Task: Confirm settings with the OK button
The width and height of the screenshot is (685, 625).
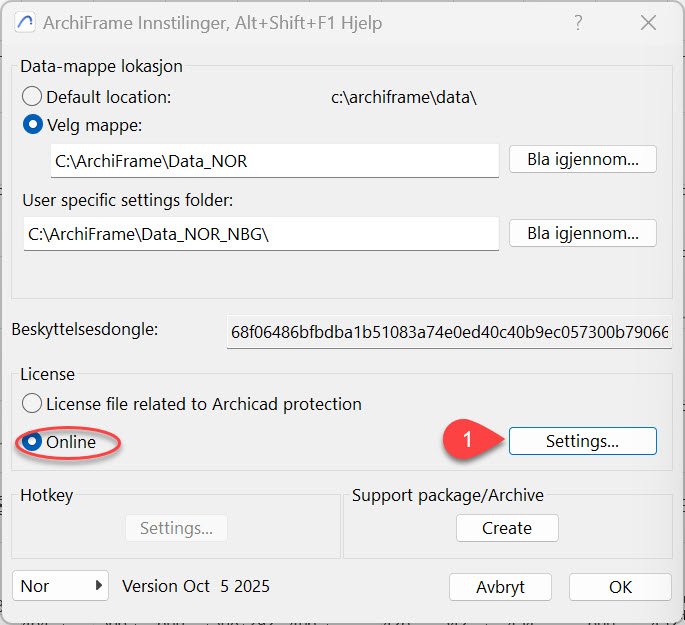Action: 620,587
